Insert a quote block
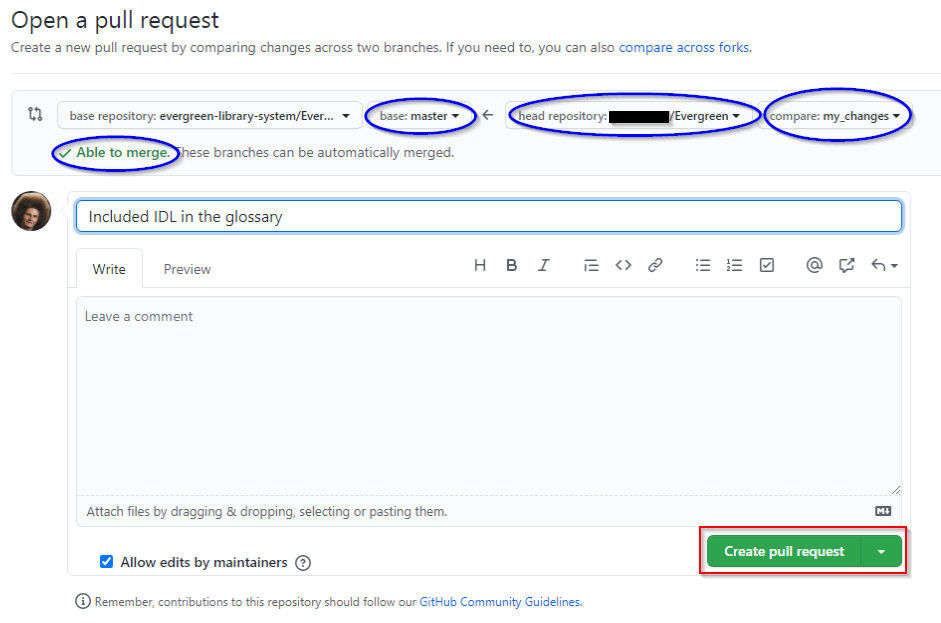Screen dimensions: 941x623 591,265
